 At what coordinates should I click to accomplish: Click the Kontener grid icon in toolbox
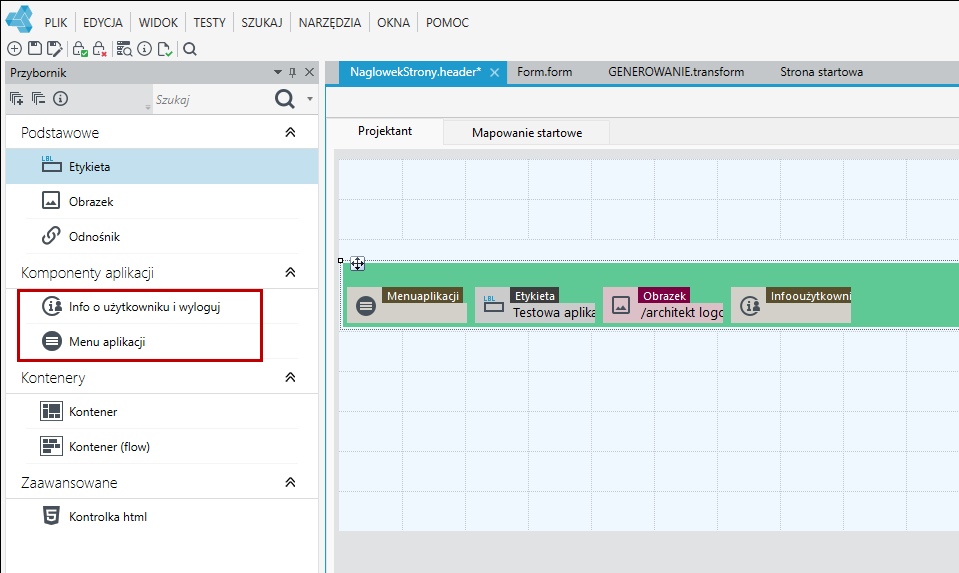coord(51,412)
